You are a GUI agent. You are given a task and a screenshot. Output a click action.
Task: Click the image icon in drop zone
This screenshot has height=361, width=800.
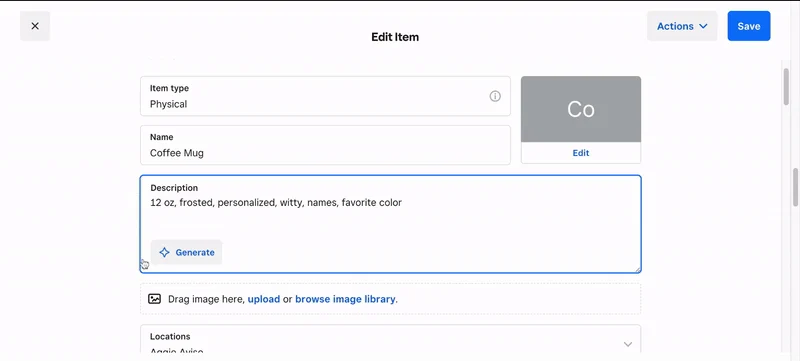[x=154, y=299]
